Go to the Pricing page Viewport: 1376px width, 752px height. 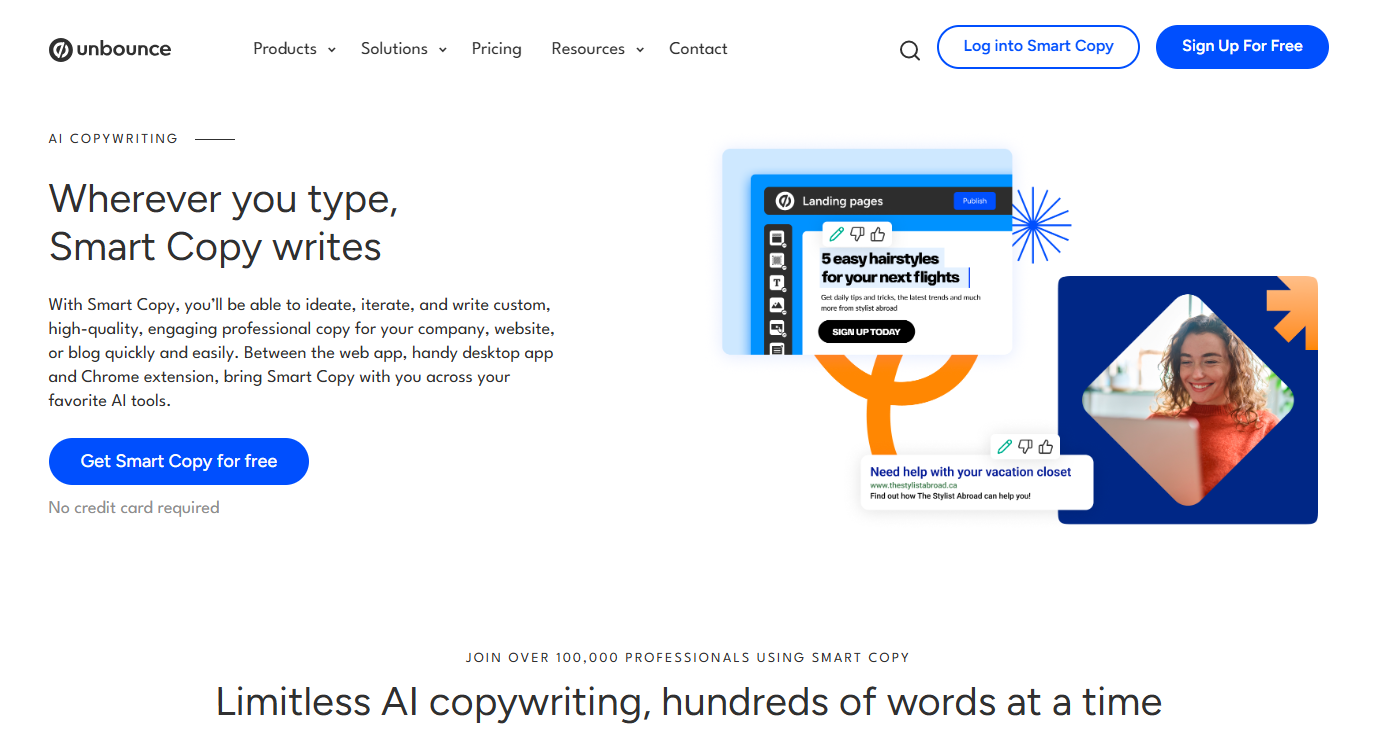pos(496,49)
